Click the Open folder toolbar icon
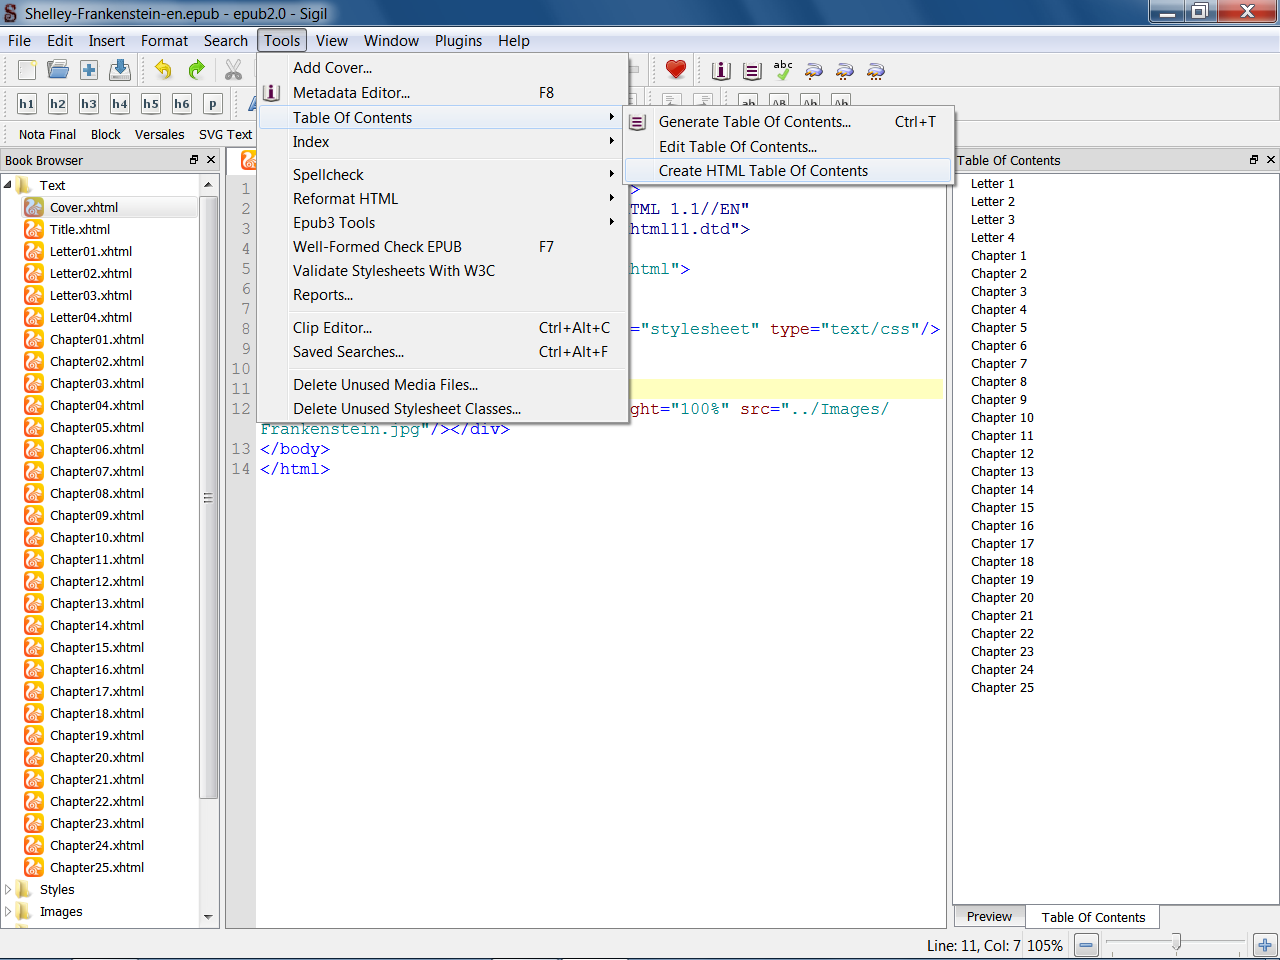Image resolution: width=1280 pixels, height=960 pixels. pos(58,70)
